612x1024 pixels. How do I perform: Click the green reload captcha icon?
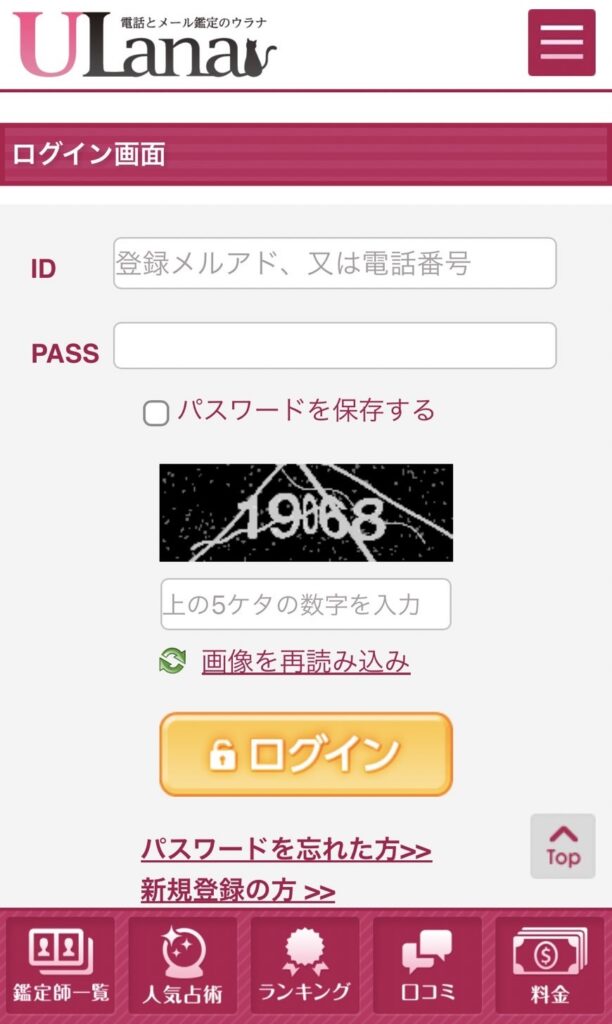pos(172,661)
